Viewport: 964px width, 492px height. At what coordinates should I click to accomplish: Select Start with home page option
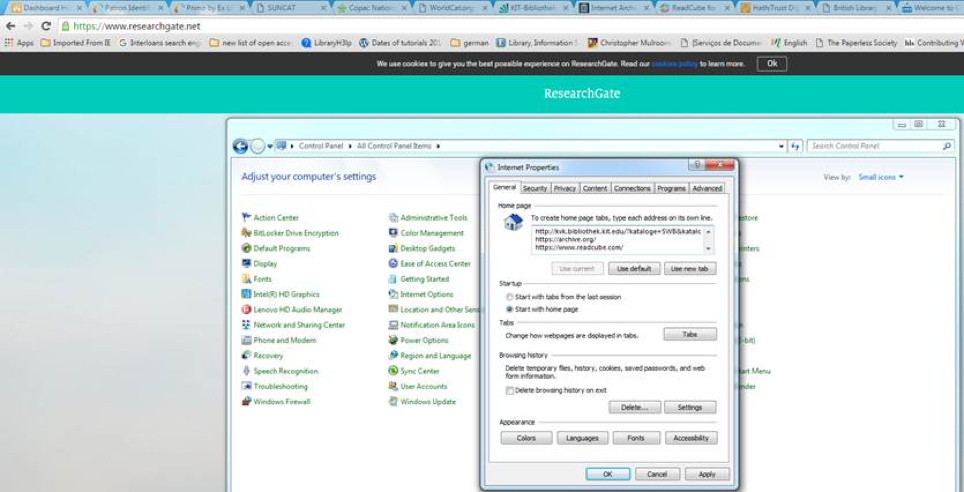point(509,309)
